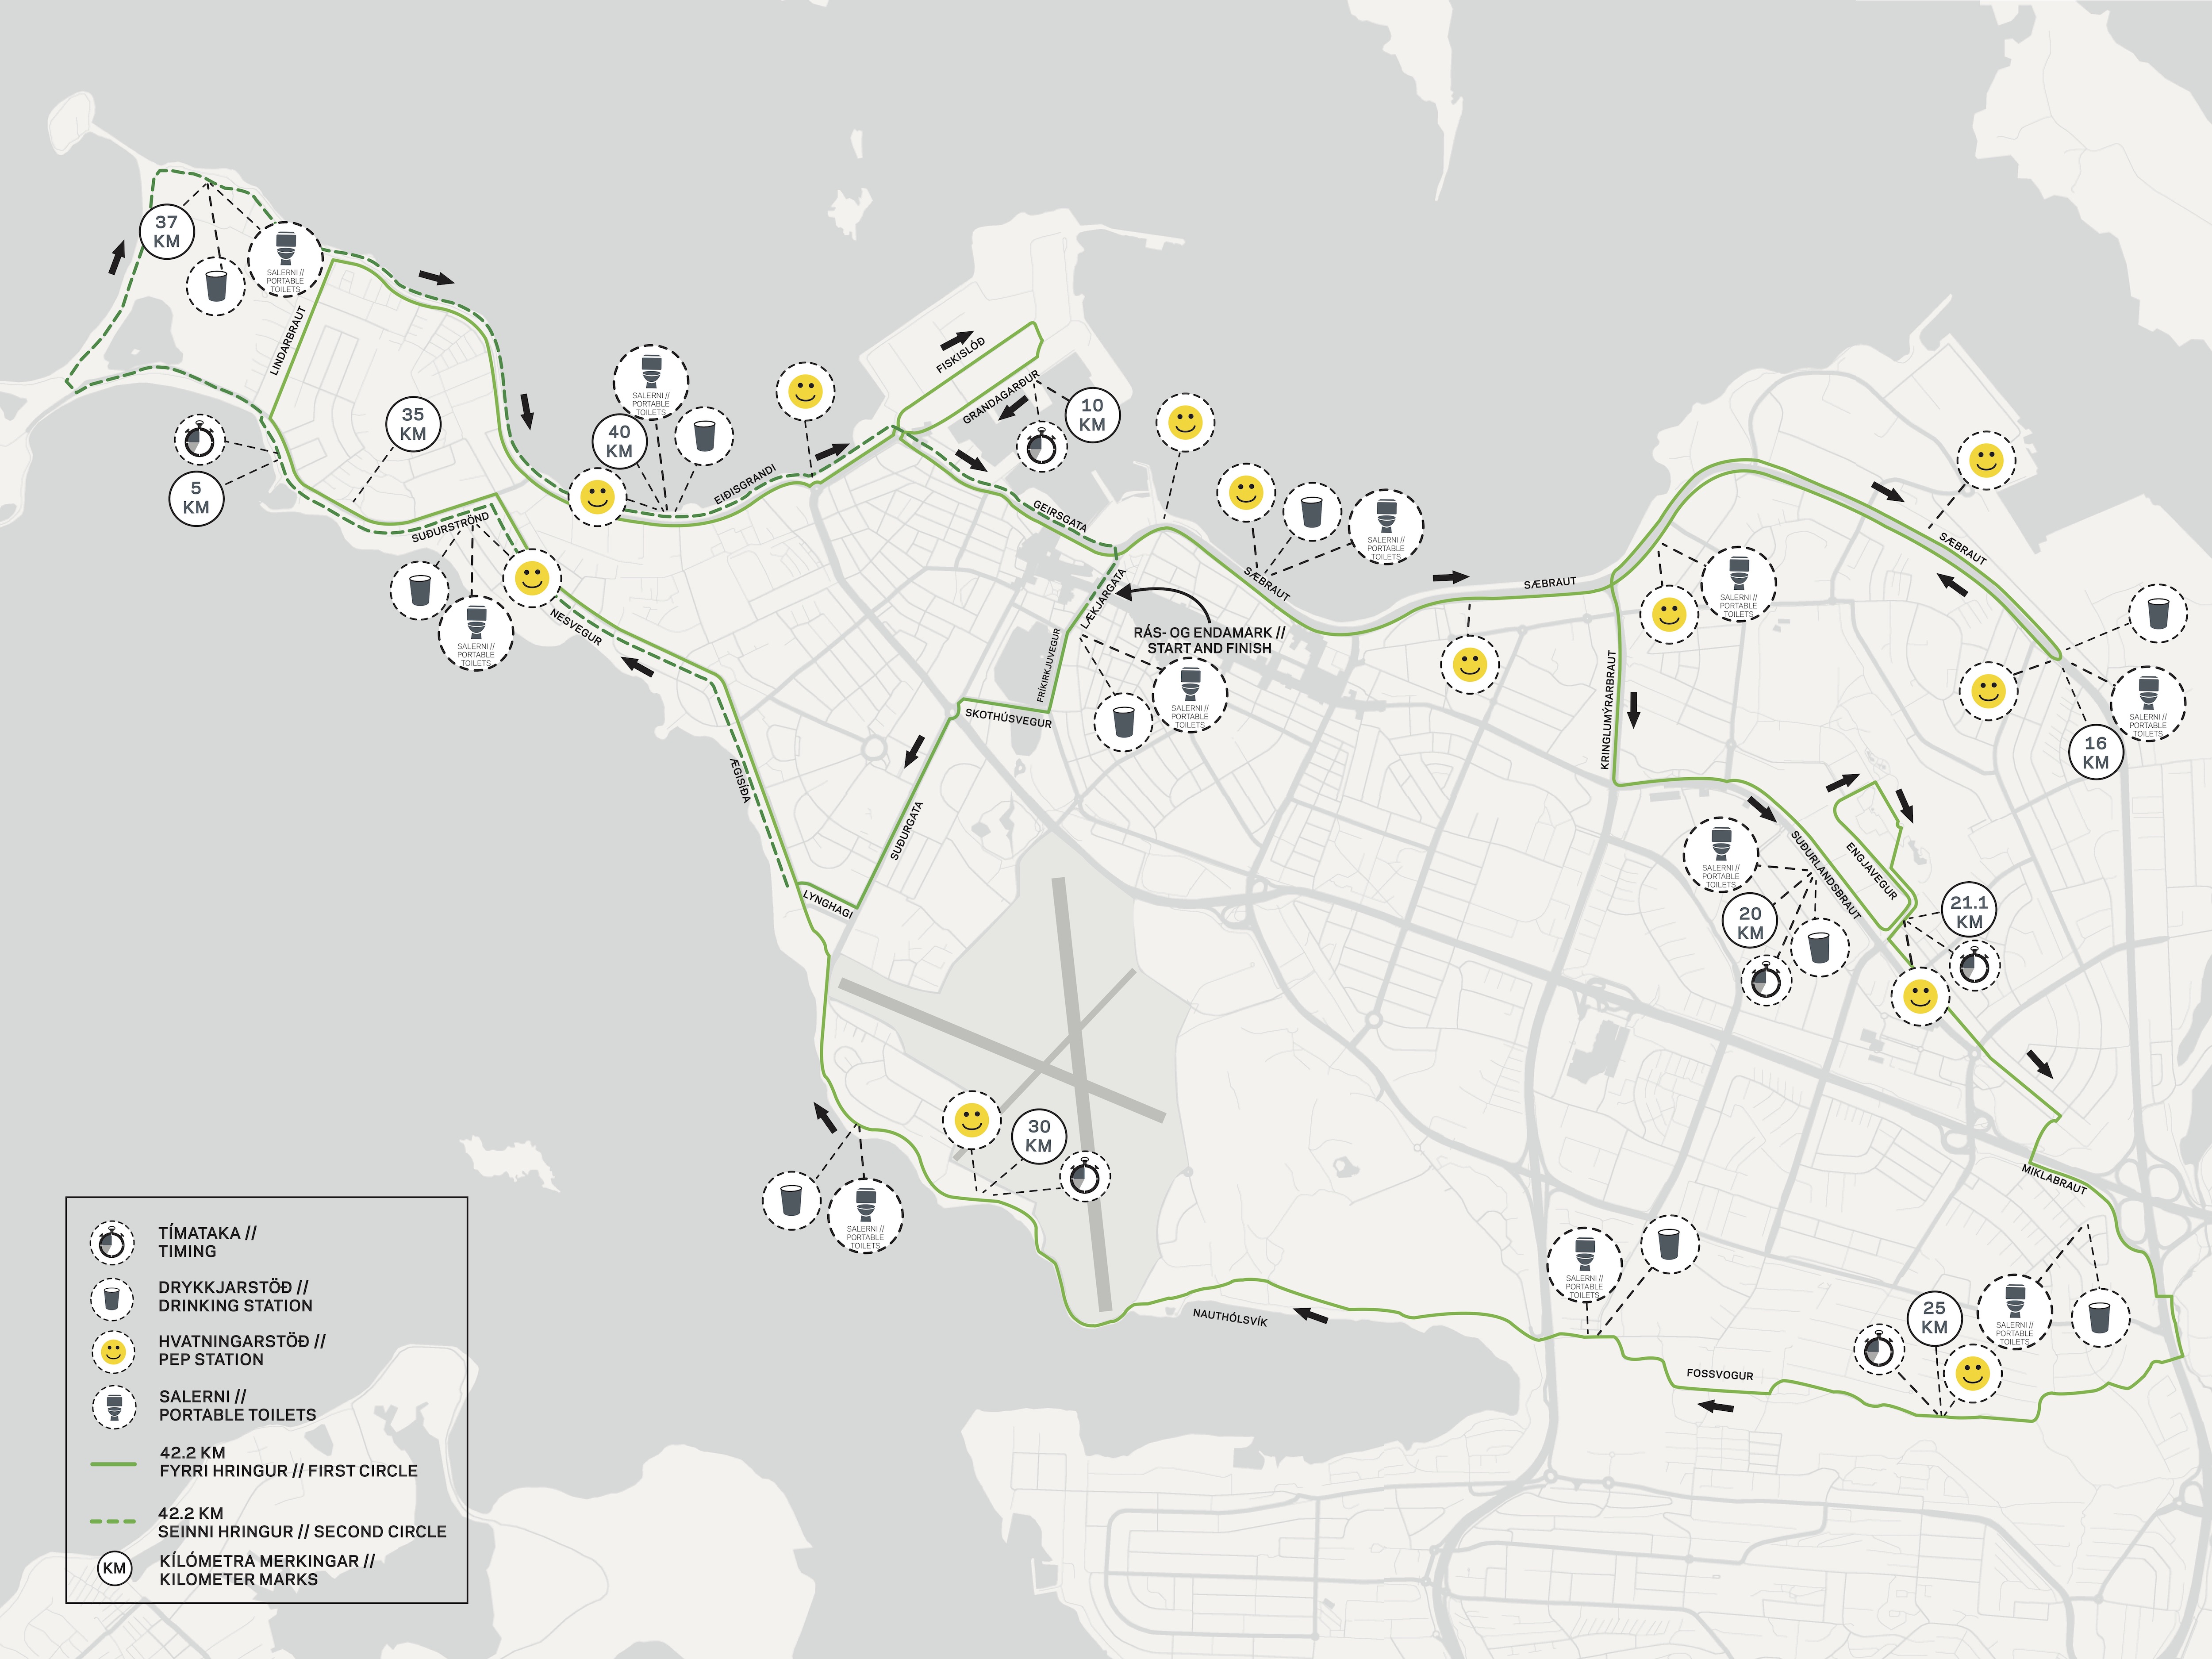Click the drinking cup icon above Fossvogur
2212x1659 pixels.
point(1669,1245)
